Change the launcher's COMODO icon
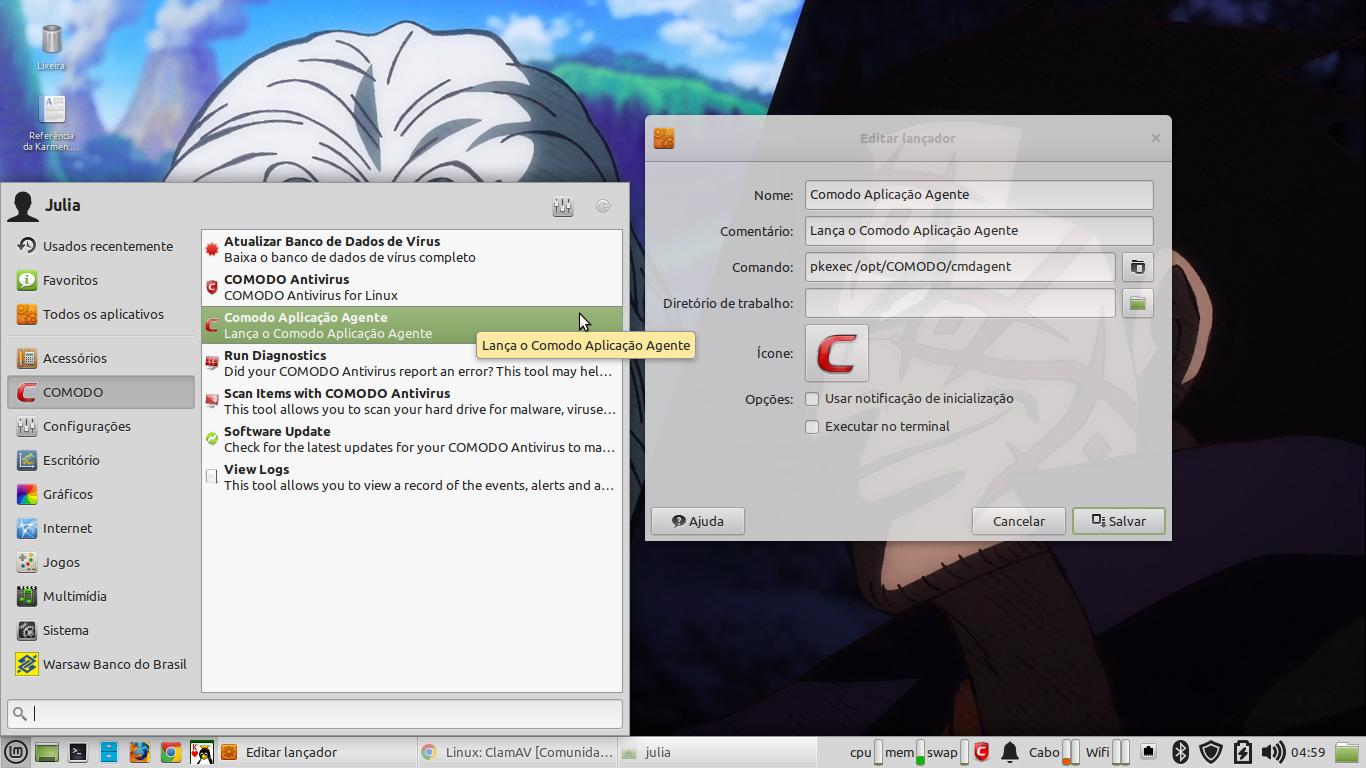1366x768 pixels. [x=837, y=353]
